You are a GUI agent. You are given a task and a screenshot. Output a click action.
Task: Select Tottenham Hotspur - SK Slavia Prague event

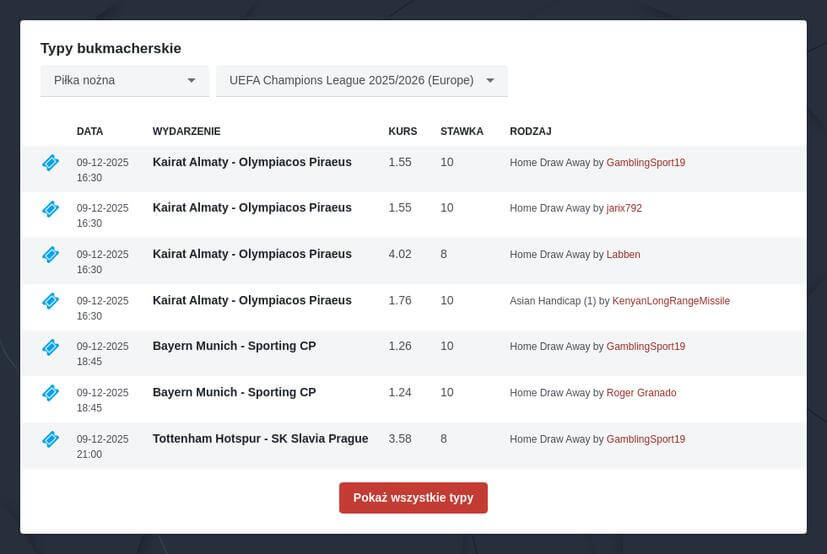tap(260, 439)
